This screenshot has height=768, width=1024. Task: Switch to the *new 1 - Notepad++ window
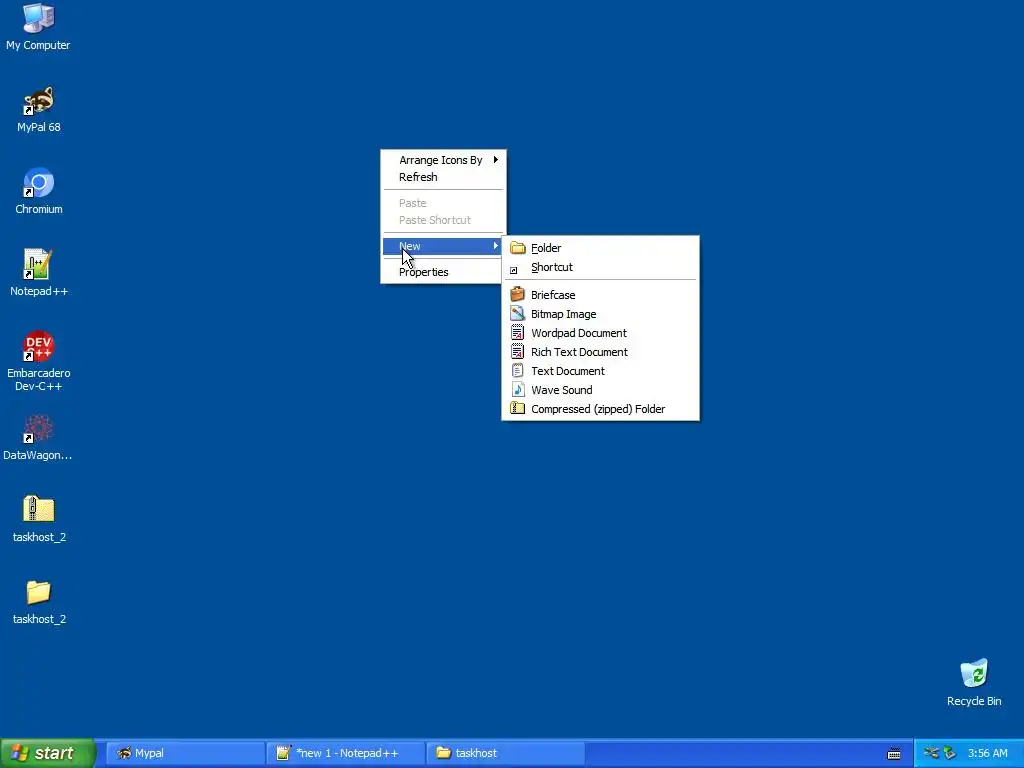click(346, 753)
